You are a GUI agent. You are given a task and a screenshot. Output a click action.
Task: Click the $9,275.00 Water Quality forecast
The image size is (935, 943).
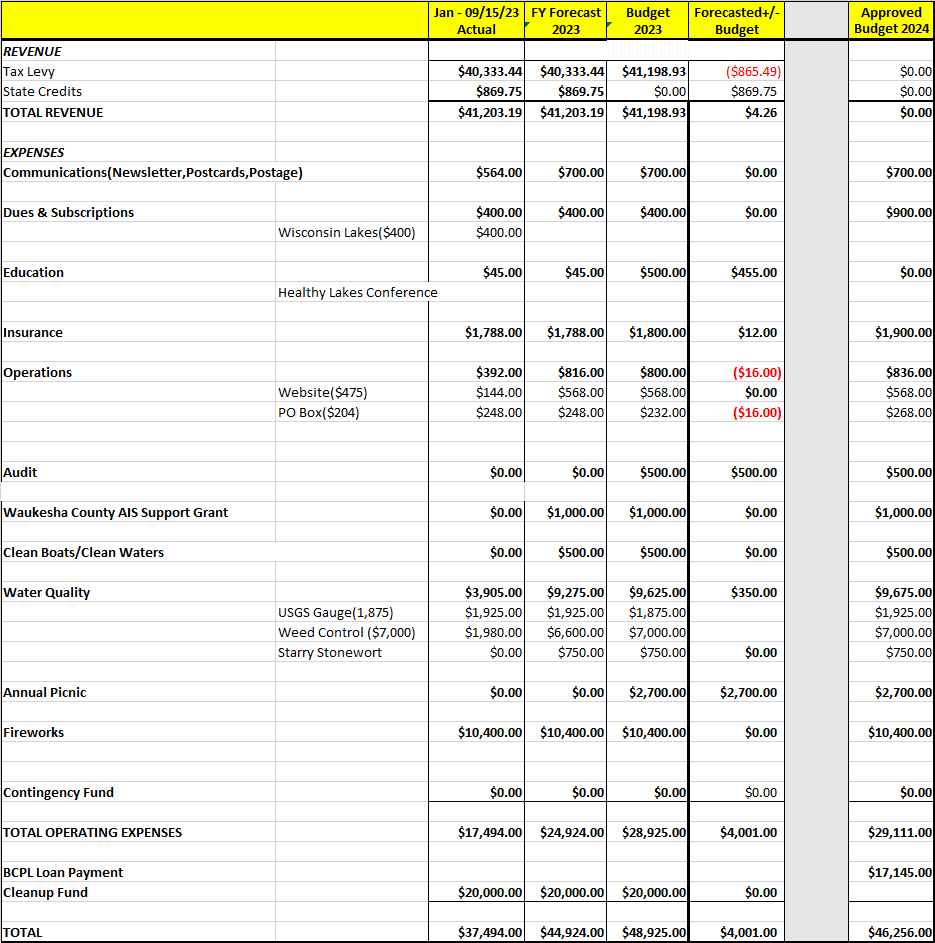575,592
